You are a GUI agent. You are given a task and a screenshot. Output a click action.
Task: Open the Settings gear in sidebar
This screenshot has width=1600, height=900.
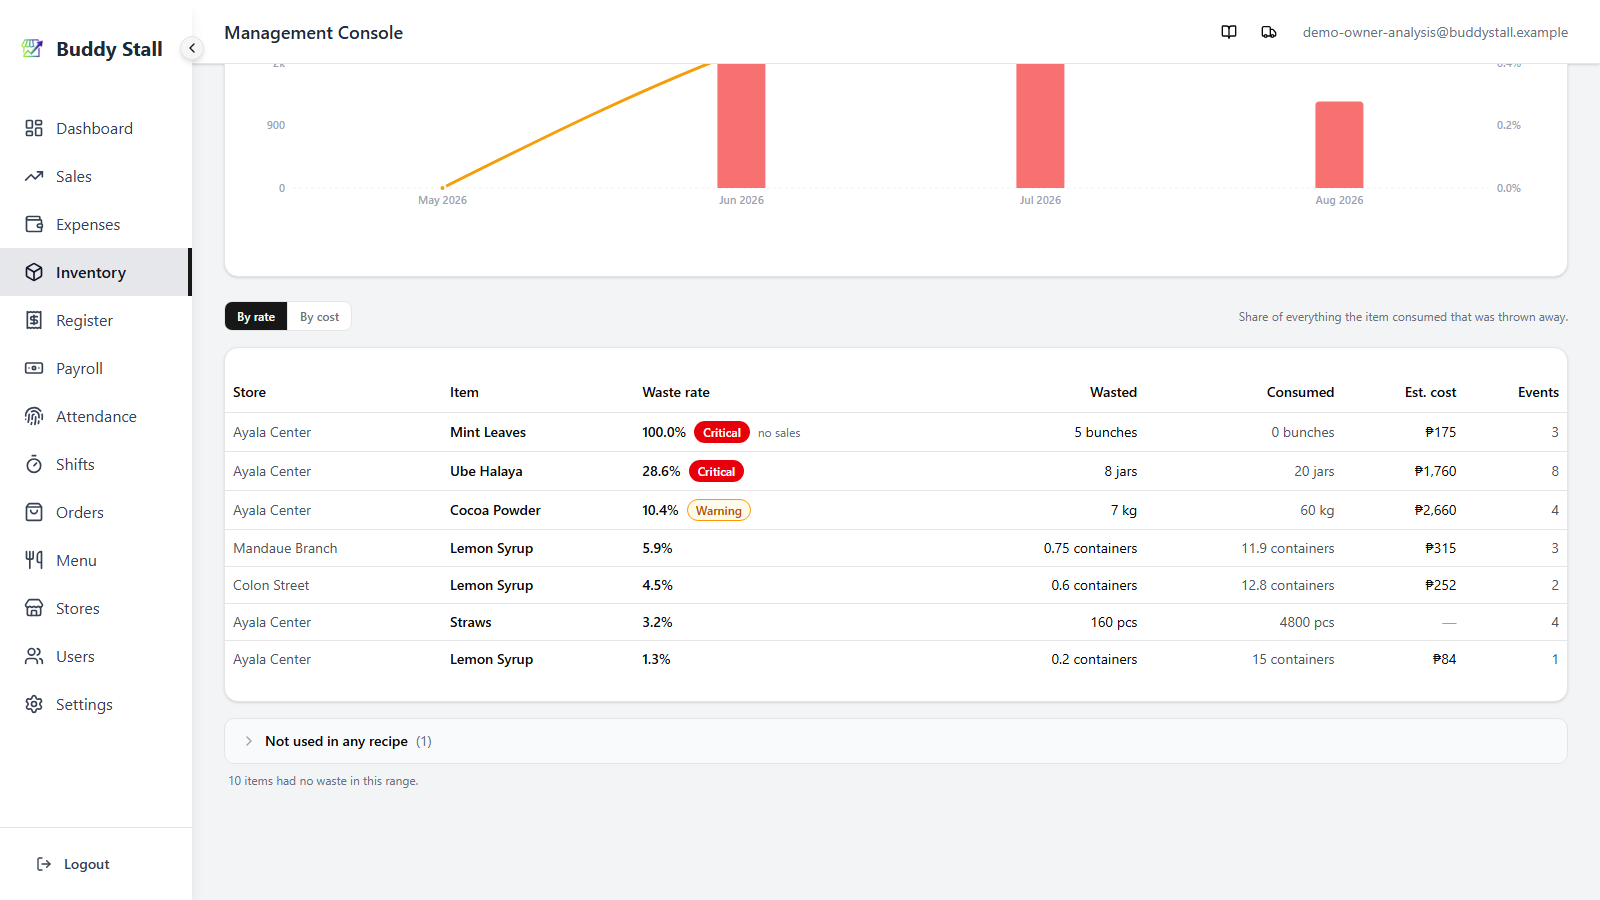[x=34, y=704]
